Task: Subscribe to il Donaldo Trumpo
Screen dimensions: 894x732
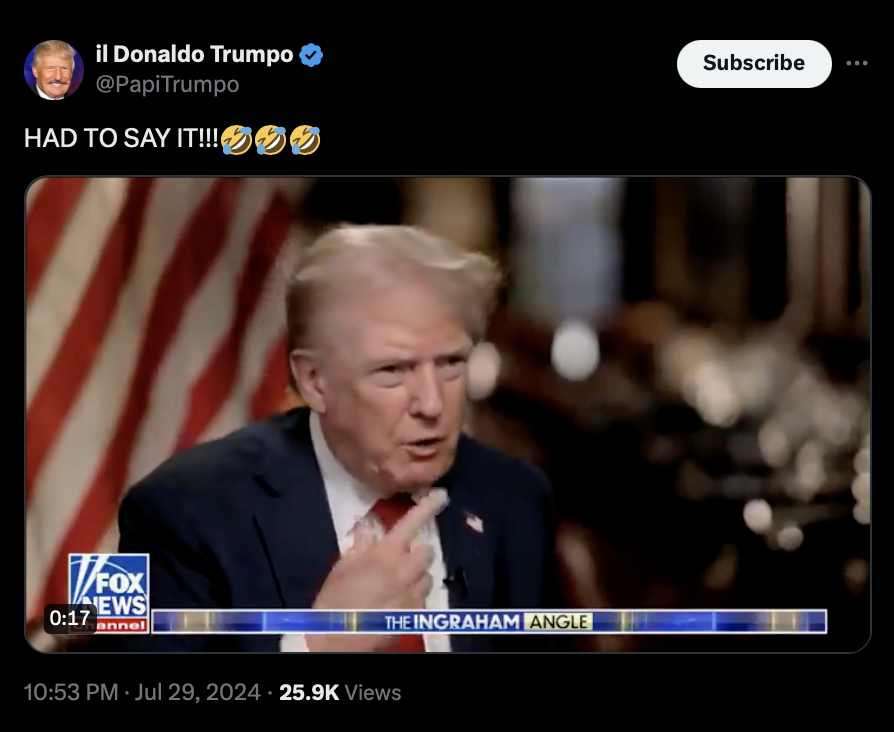Action: pyautogui.click(x=754, y=63)
